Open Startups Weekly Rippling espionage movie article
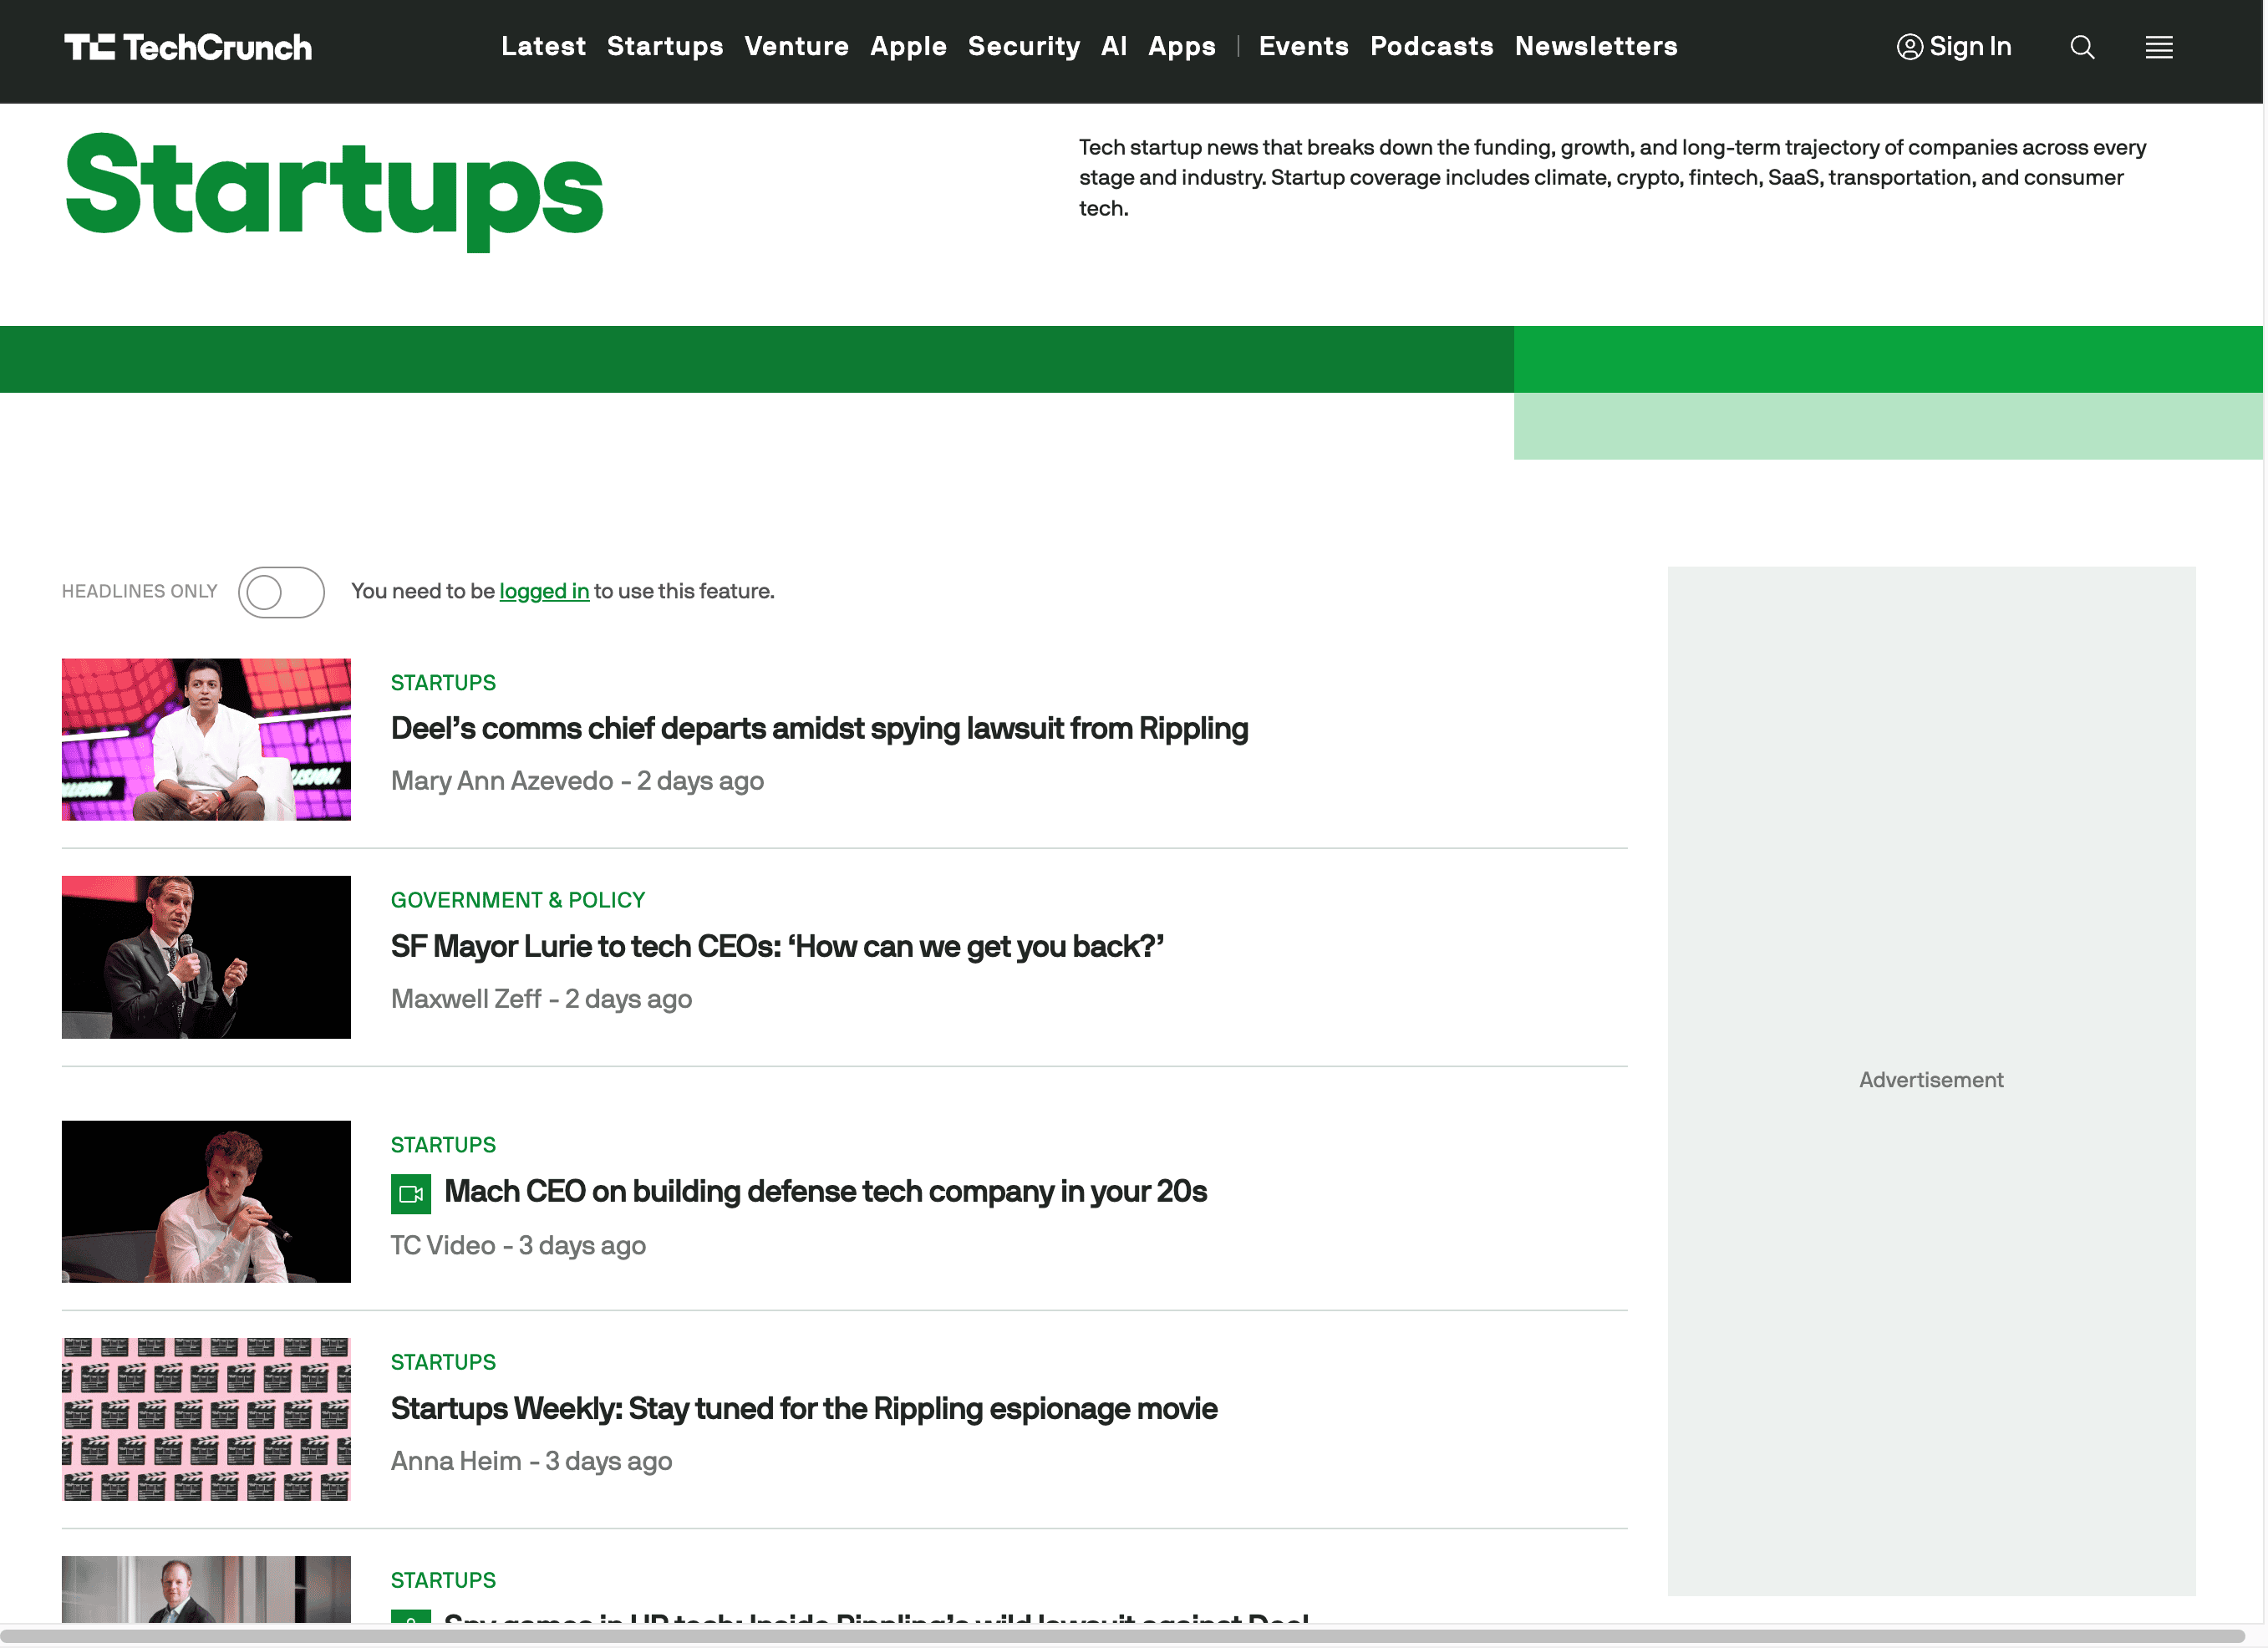 (804, 1408)
